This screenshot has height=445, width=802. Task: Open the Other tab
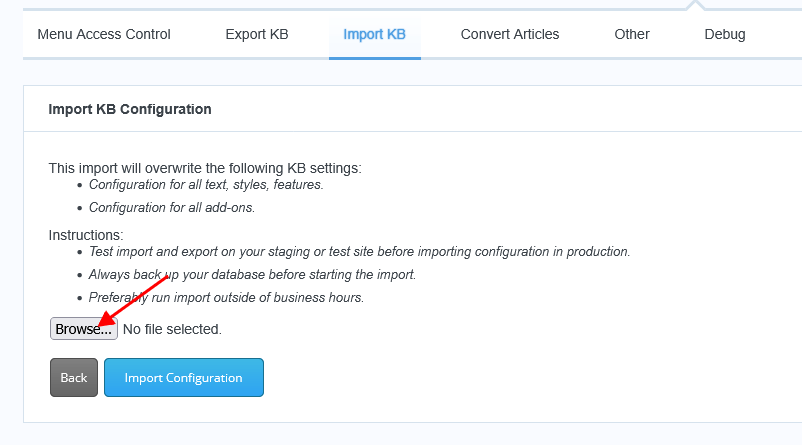tap(632, 34)
